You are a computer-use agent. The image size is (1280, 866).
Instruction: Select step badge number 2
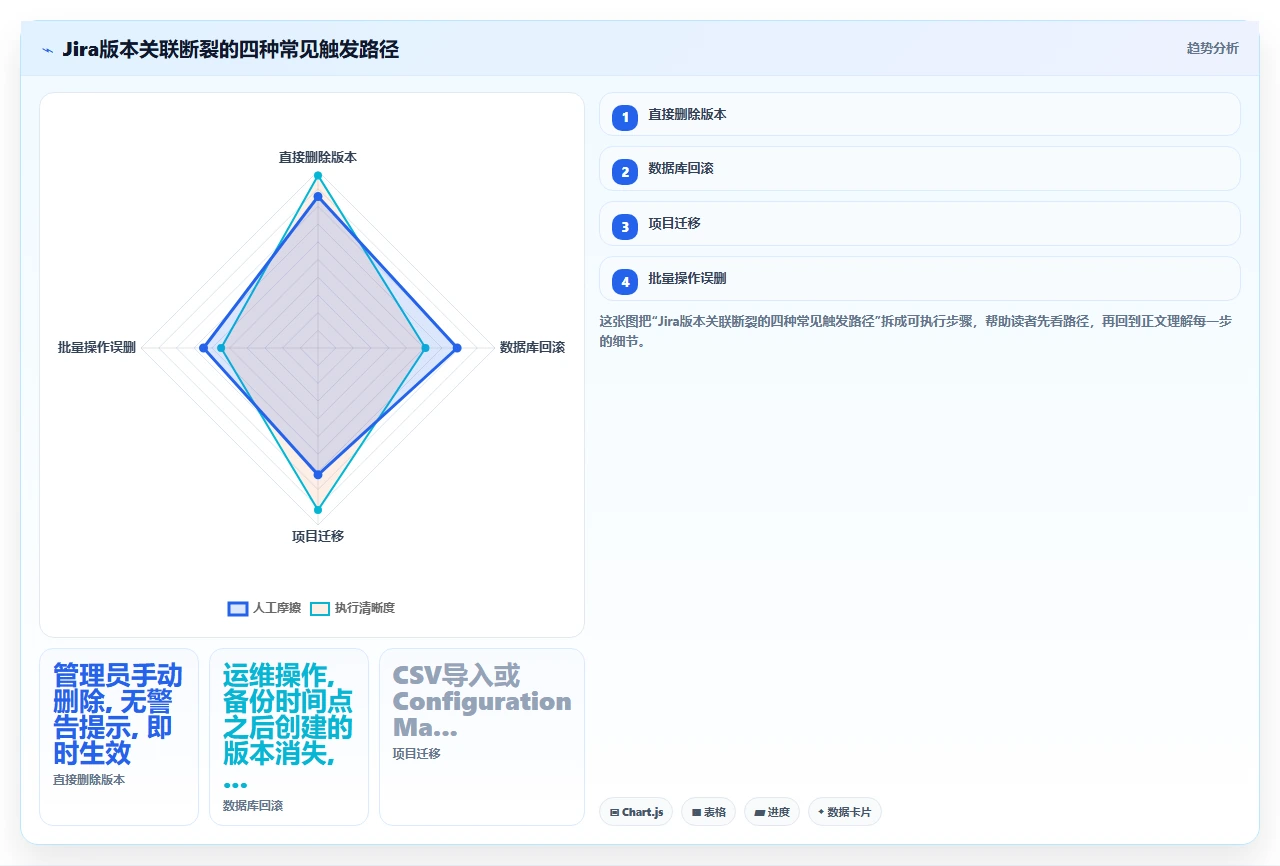pos(625,172)
